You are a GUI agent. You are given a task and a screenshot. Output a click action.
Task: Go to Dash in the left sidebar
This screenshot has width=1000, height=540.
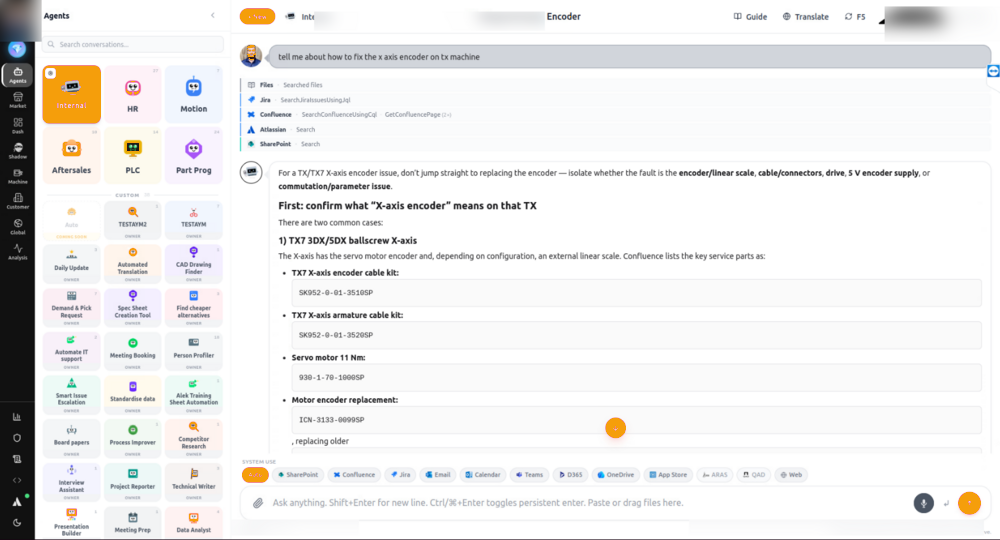[17, 126]
